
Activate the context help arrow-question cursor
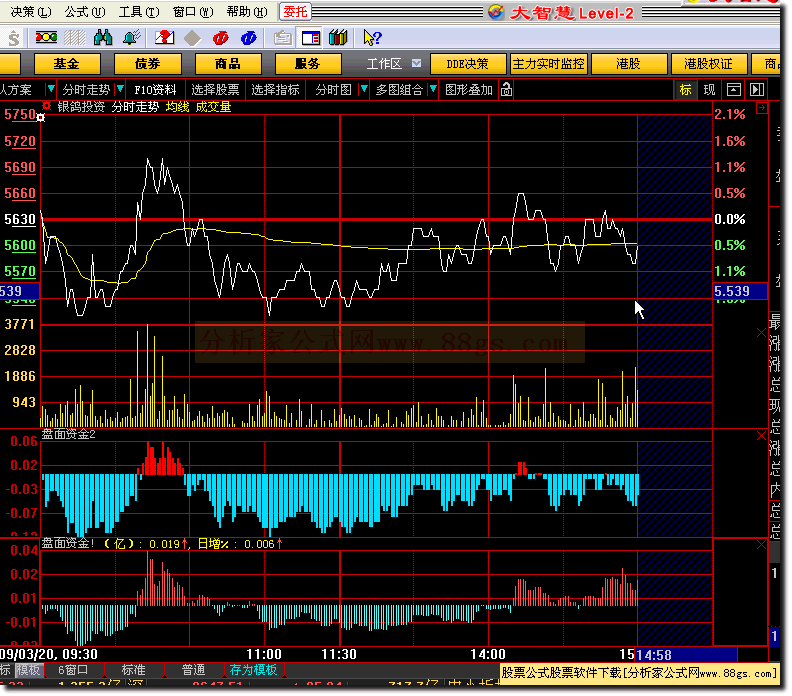click(x=373, y=38)
